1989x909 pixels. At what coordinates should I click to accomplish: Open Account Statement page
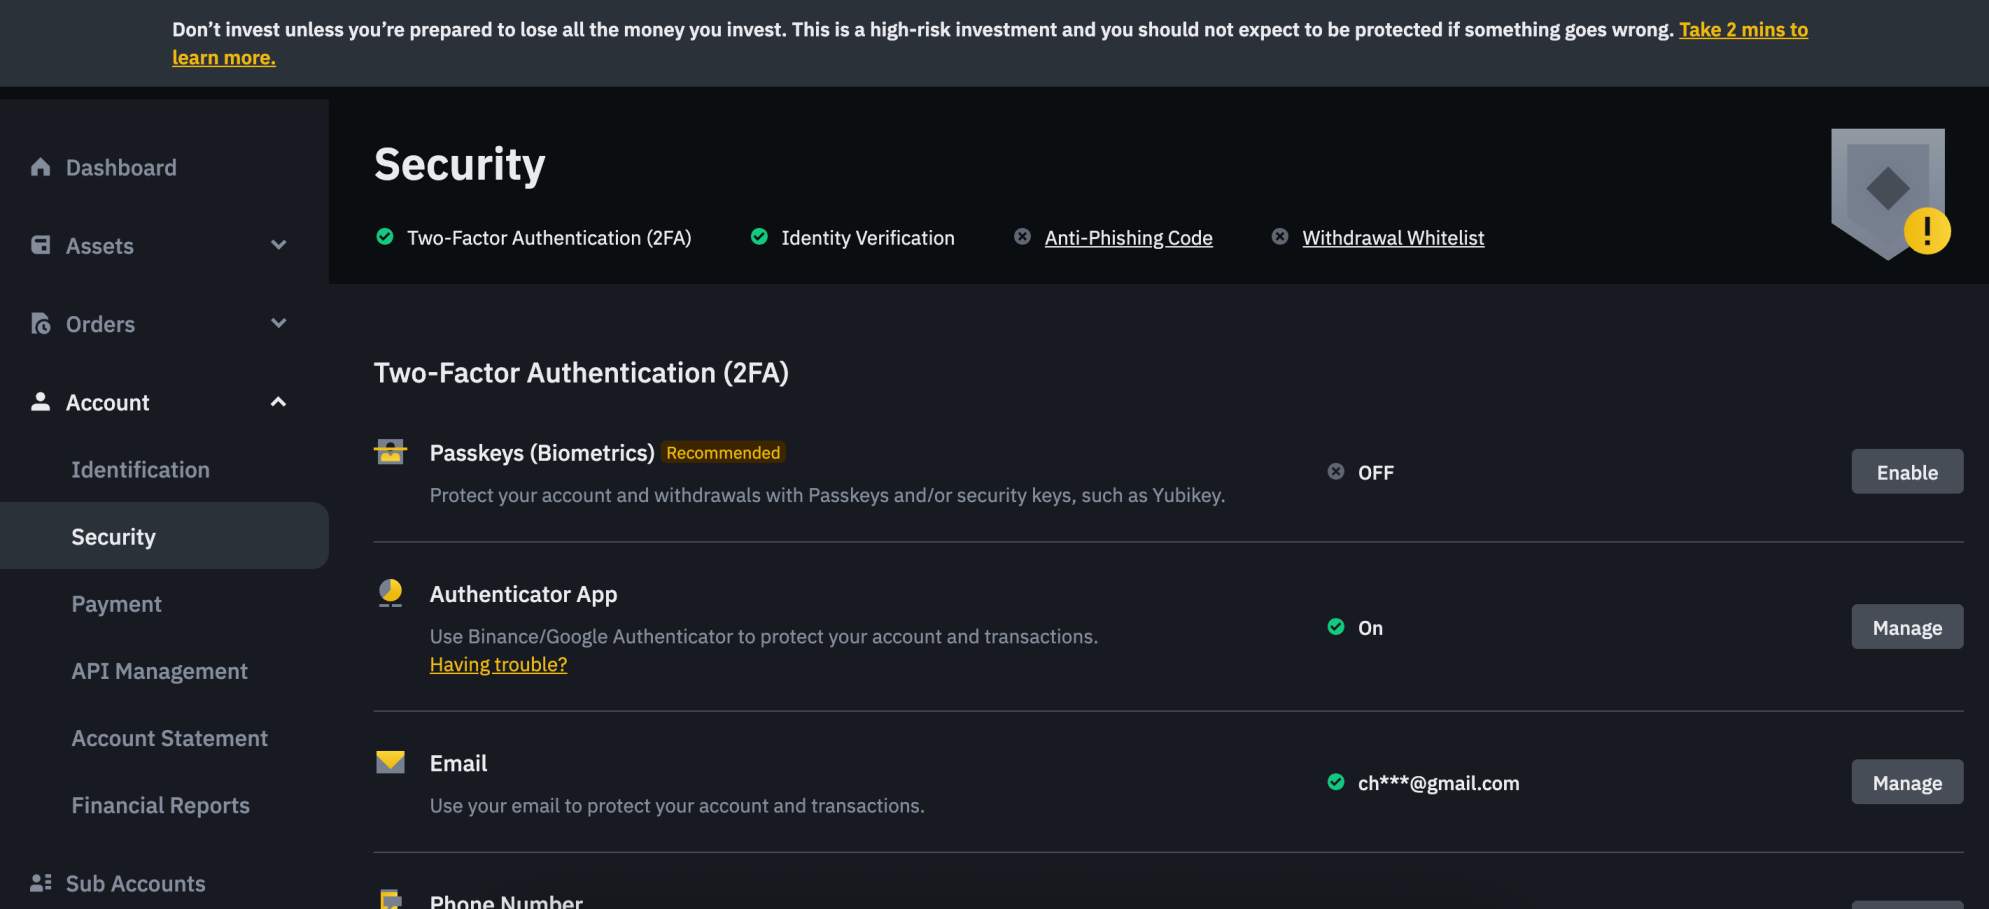pos(169,738)
